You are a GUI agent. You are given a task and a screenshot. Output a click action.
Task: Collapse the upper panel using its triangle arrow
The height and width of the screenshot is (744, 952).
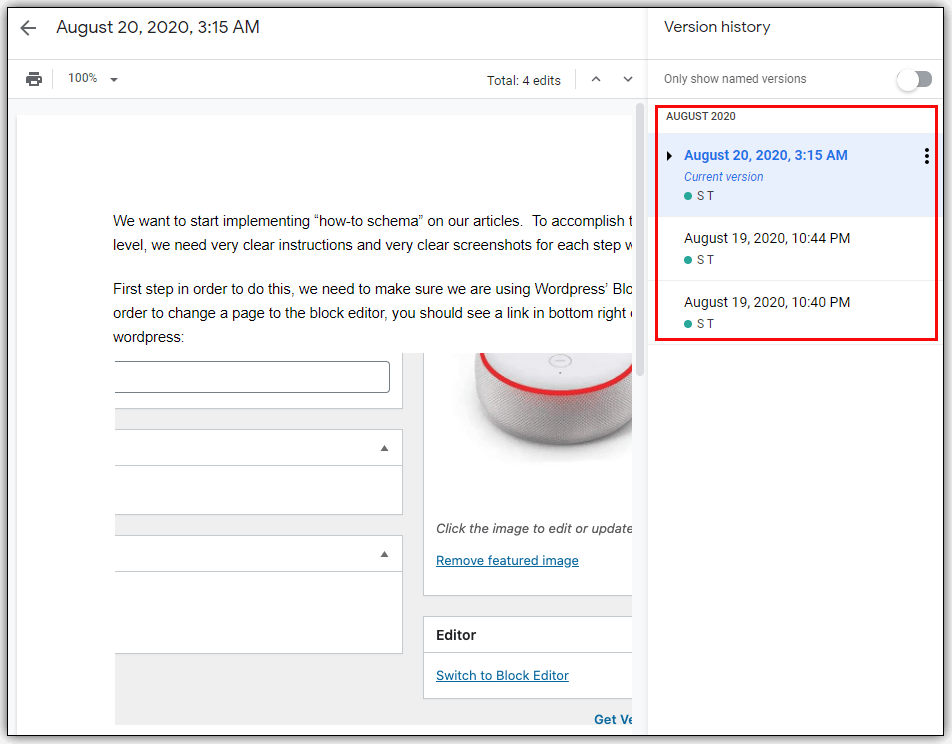click(384, 449)
